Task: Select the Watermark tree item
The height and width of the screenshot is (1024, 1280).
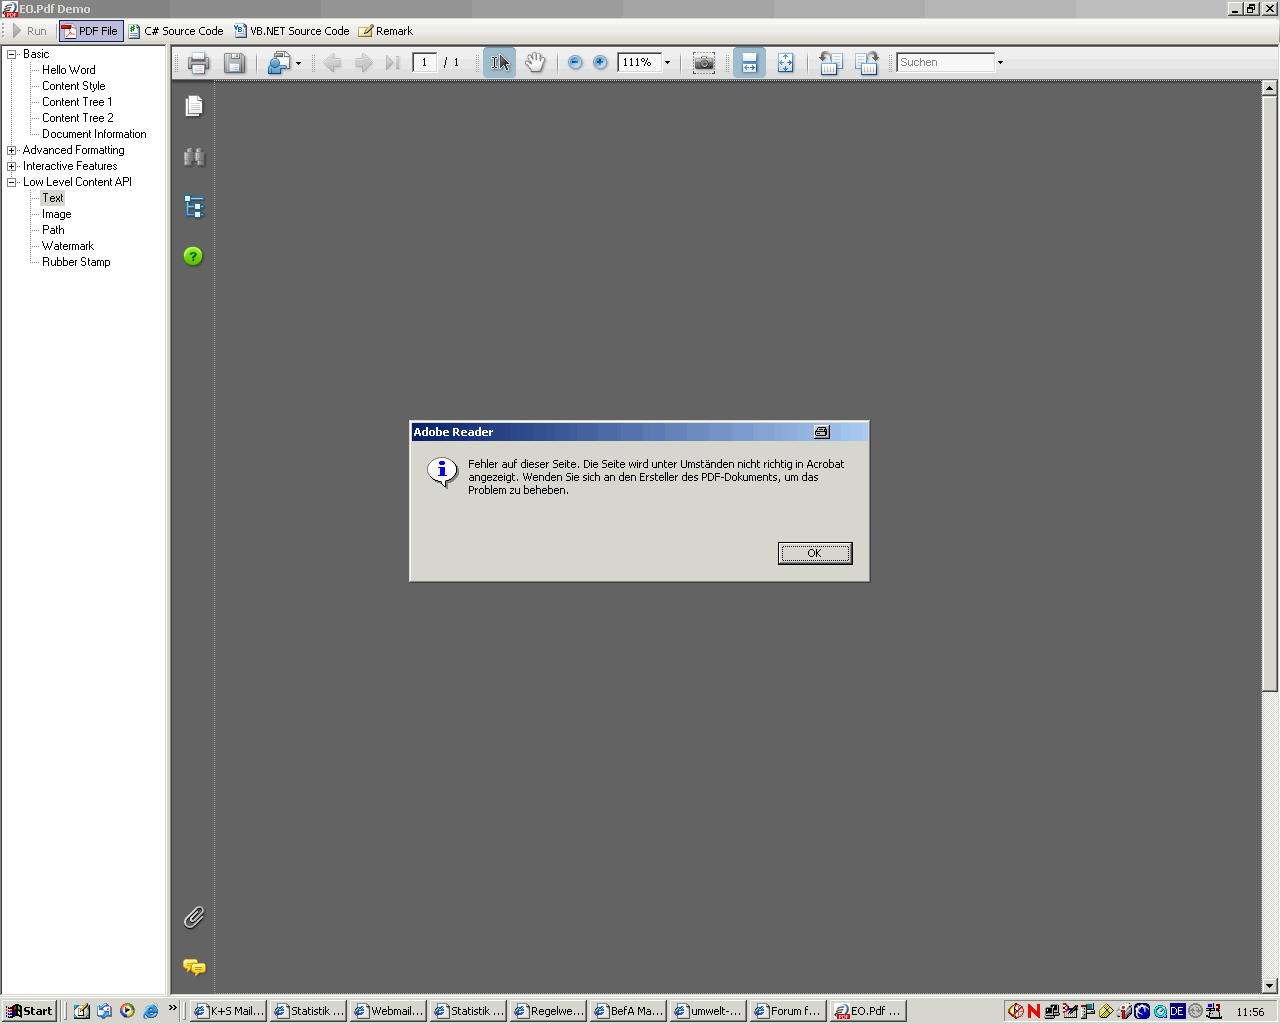Action: tap(68, 246)
